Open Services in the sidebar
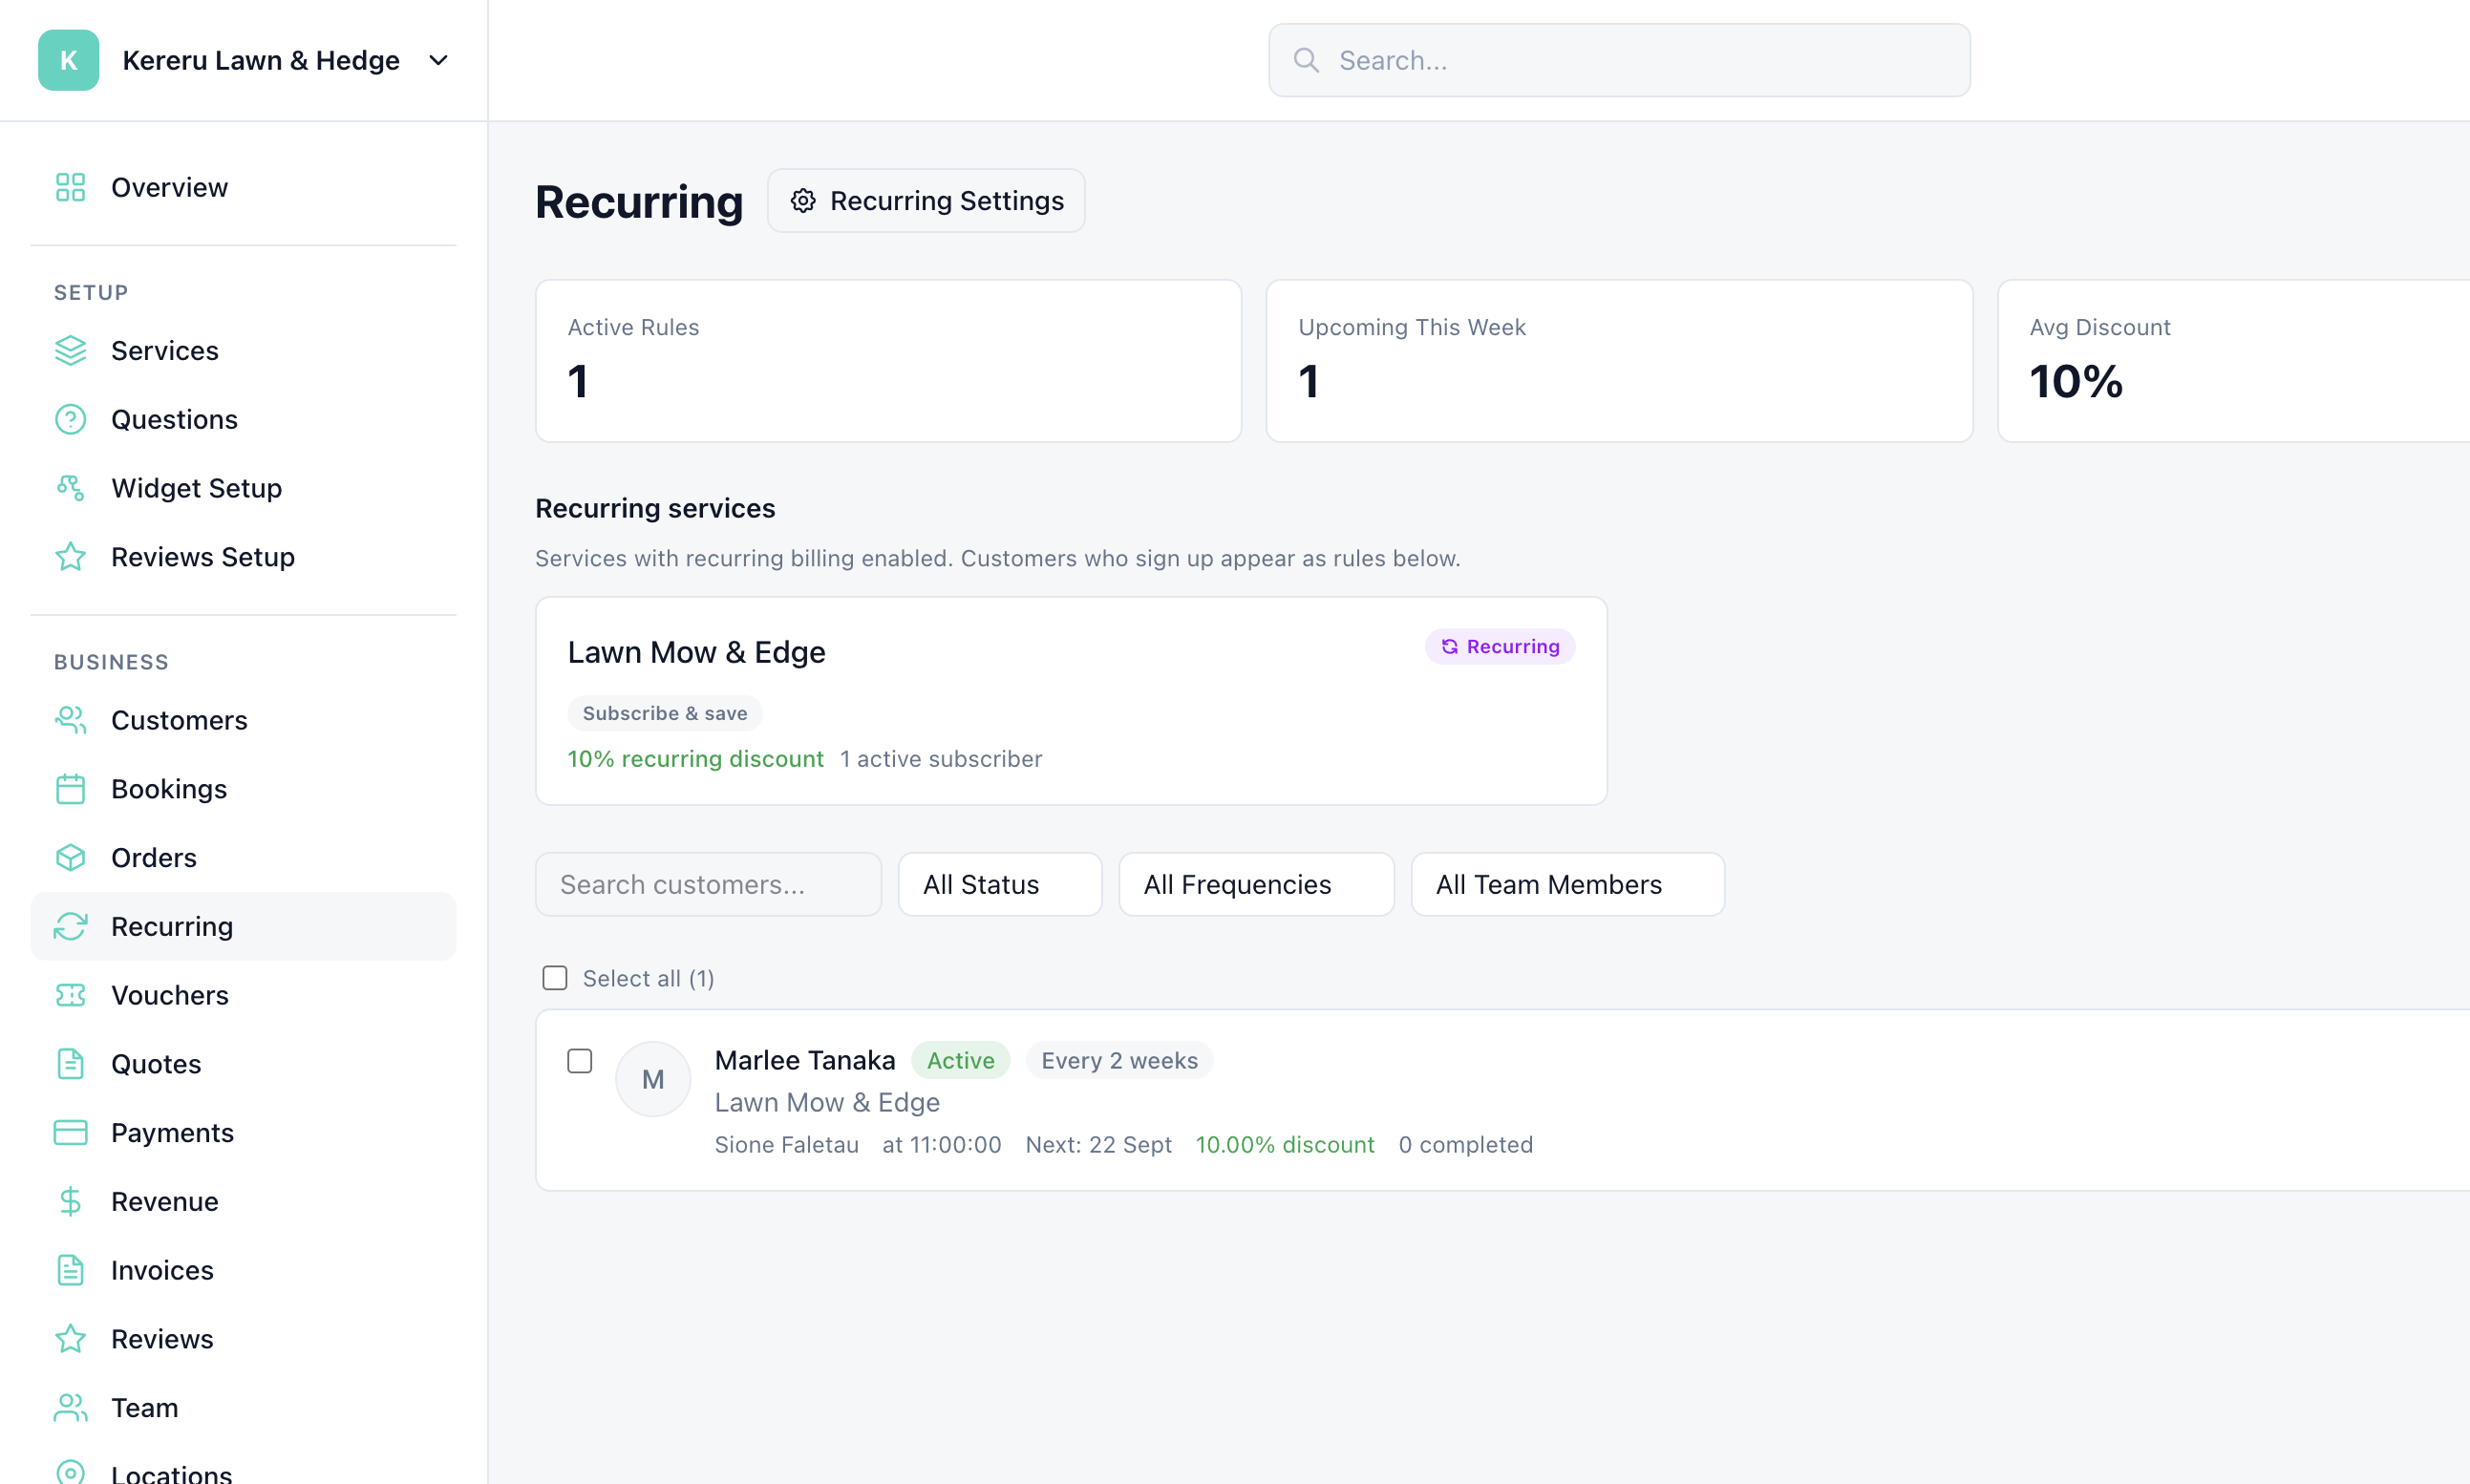2470x1484 pixels. tap(243, 351)
